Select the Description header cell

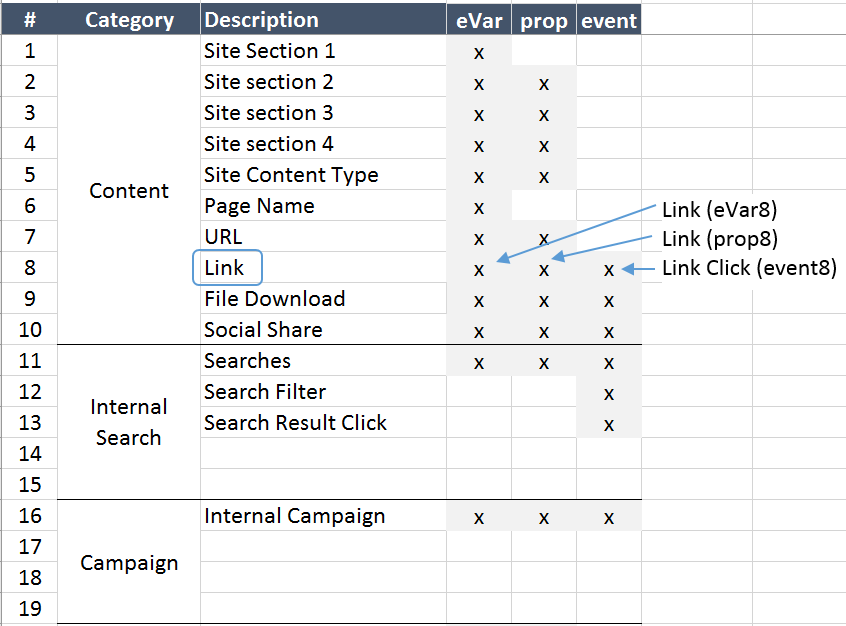tap(323, 19)
